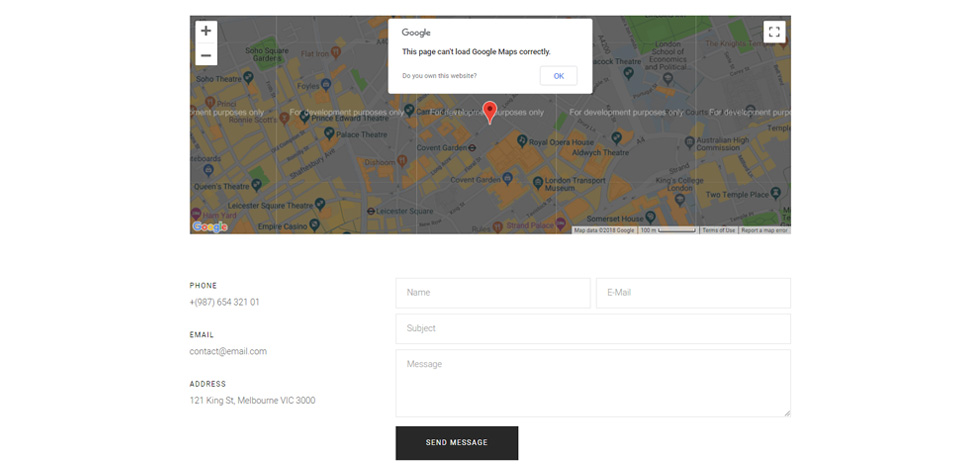The image size is (980, 471).
Task: Focus the Name input field
Action: tap(493, 293)
